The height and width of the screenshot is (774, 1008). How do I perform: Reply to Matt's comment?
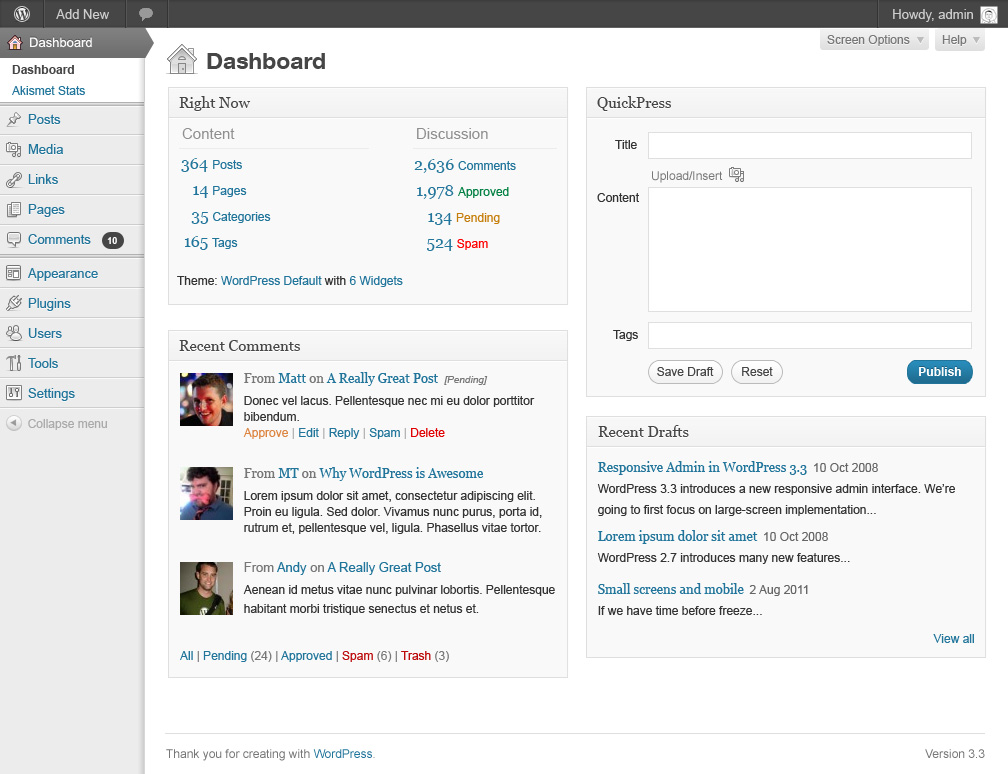coord(344,433)
